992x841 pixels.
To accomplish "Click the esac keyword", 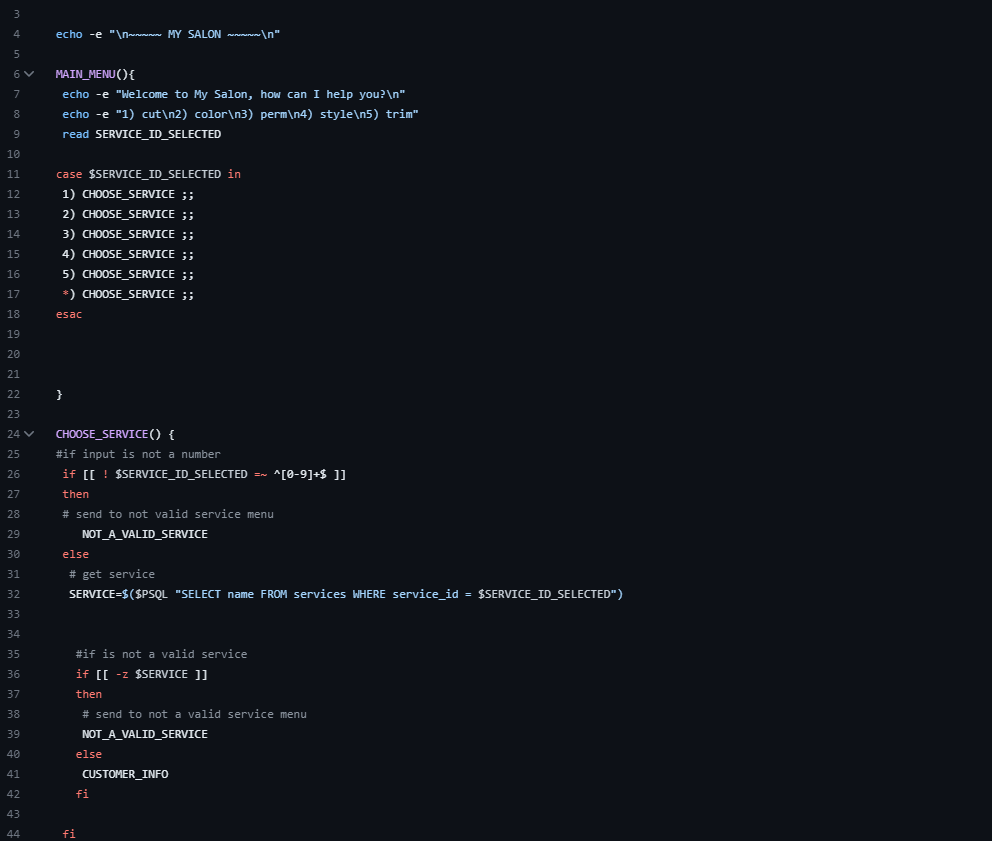I will tap(69, 314).
